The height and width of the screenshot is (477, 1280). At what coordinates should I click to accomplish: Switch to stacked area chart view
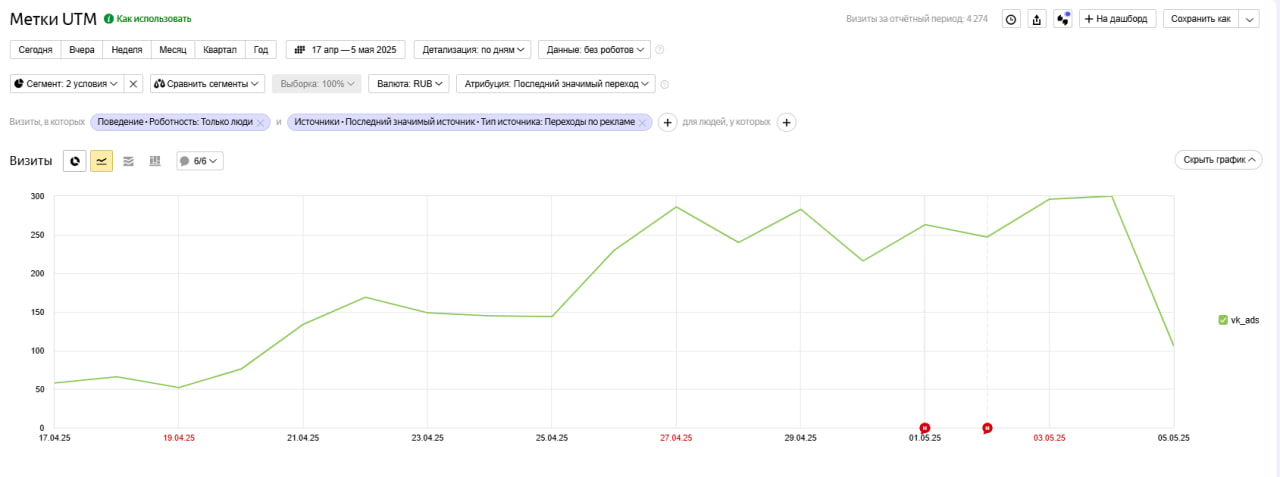click(x=128, y=160)
